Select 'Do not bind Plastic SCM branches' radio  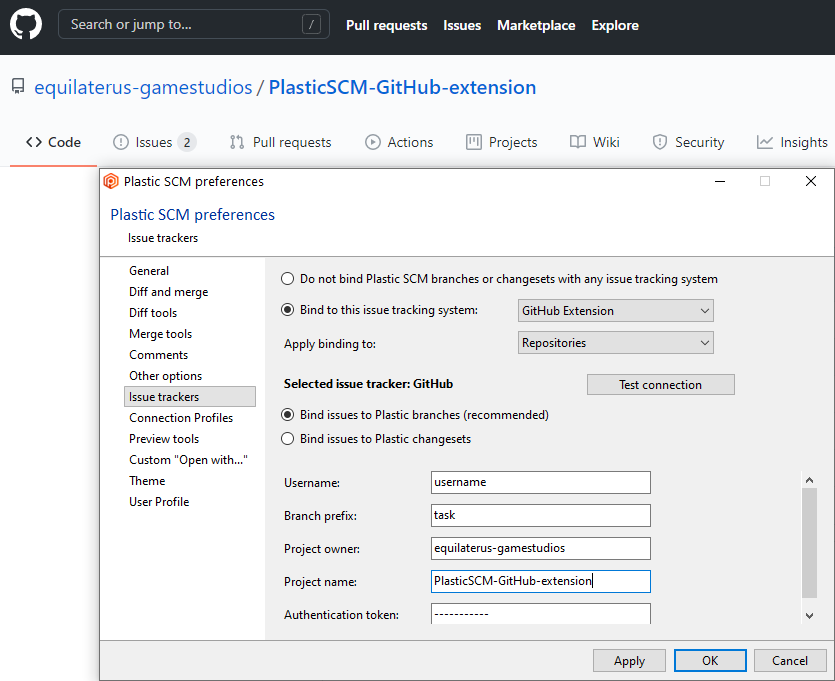pyautogui.click(x=288, y=279)
